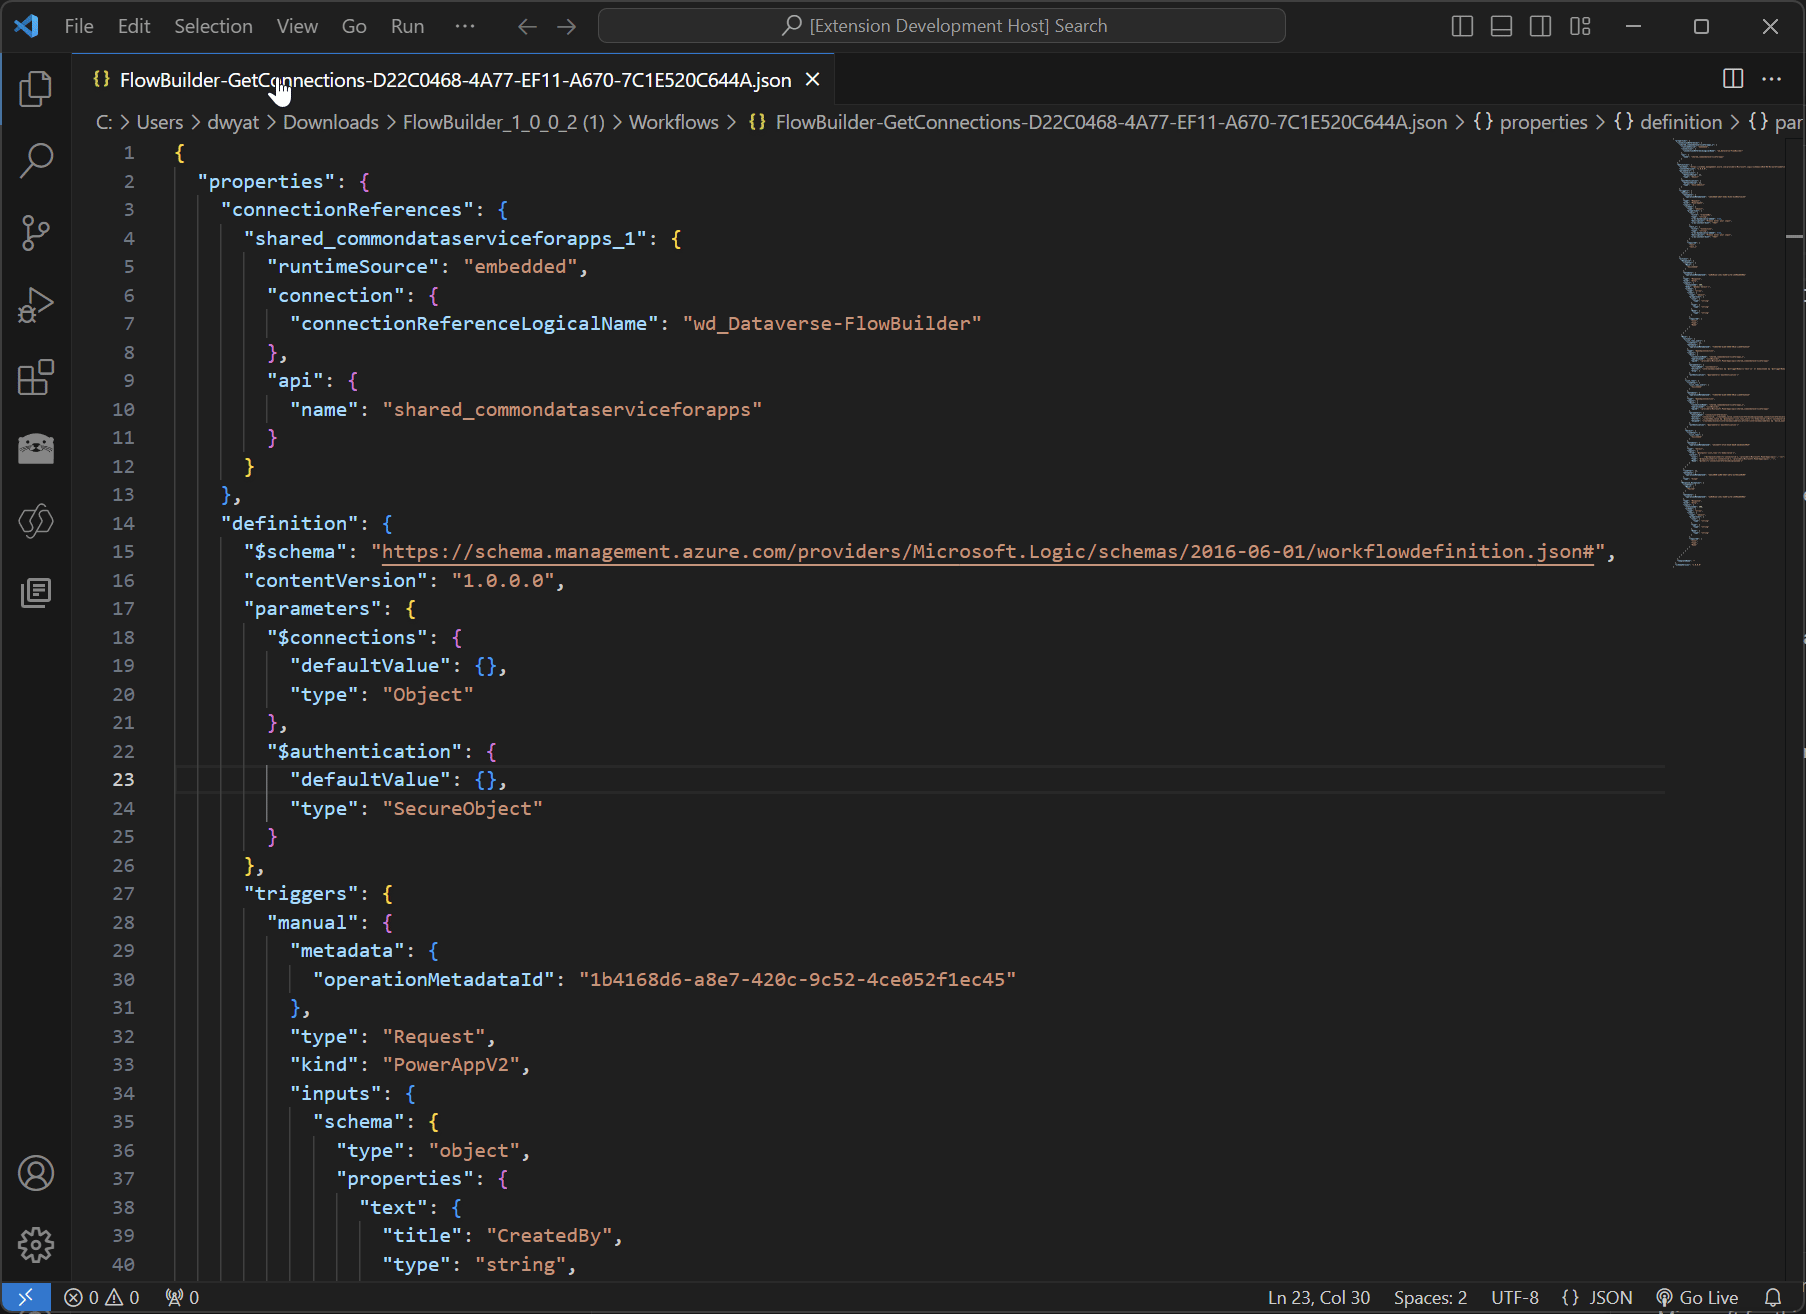Open the editor more actions menu
Screen dimensions: 1806x1314
click(1772, 79)
